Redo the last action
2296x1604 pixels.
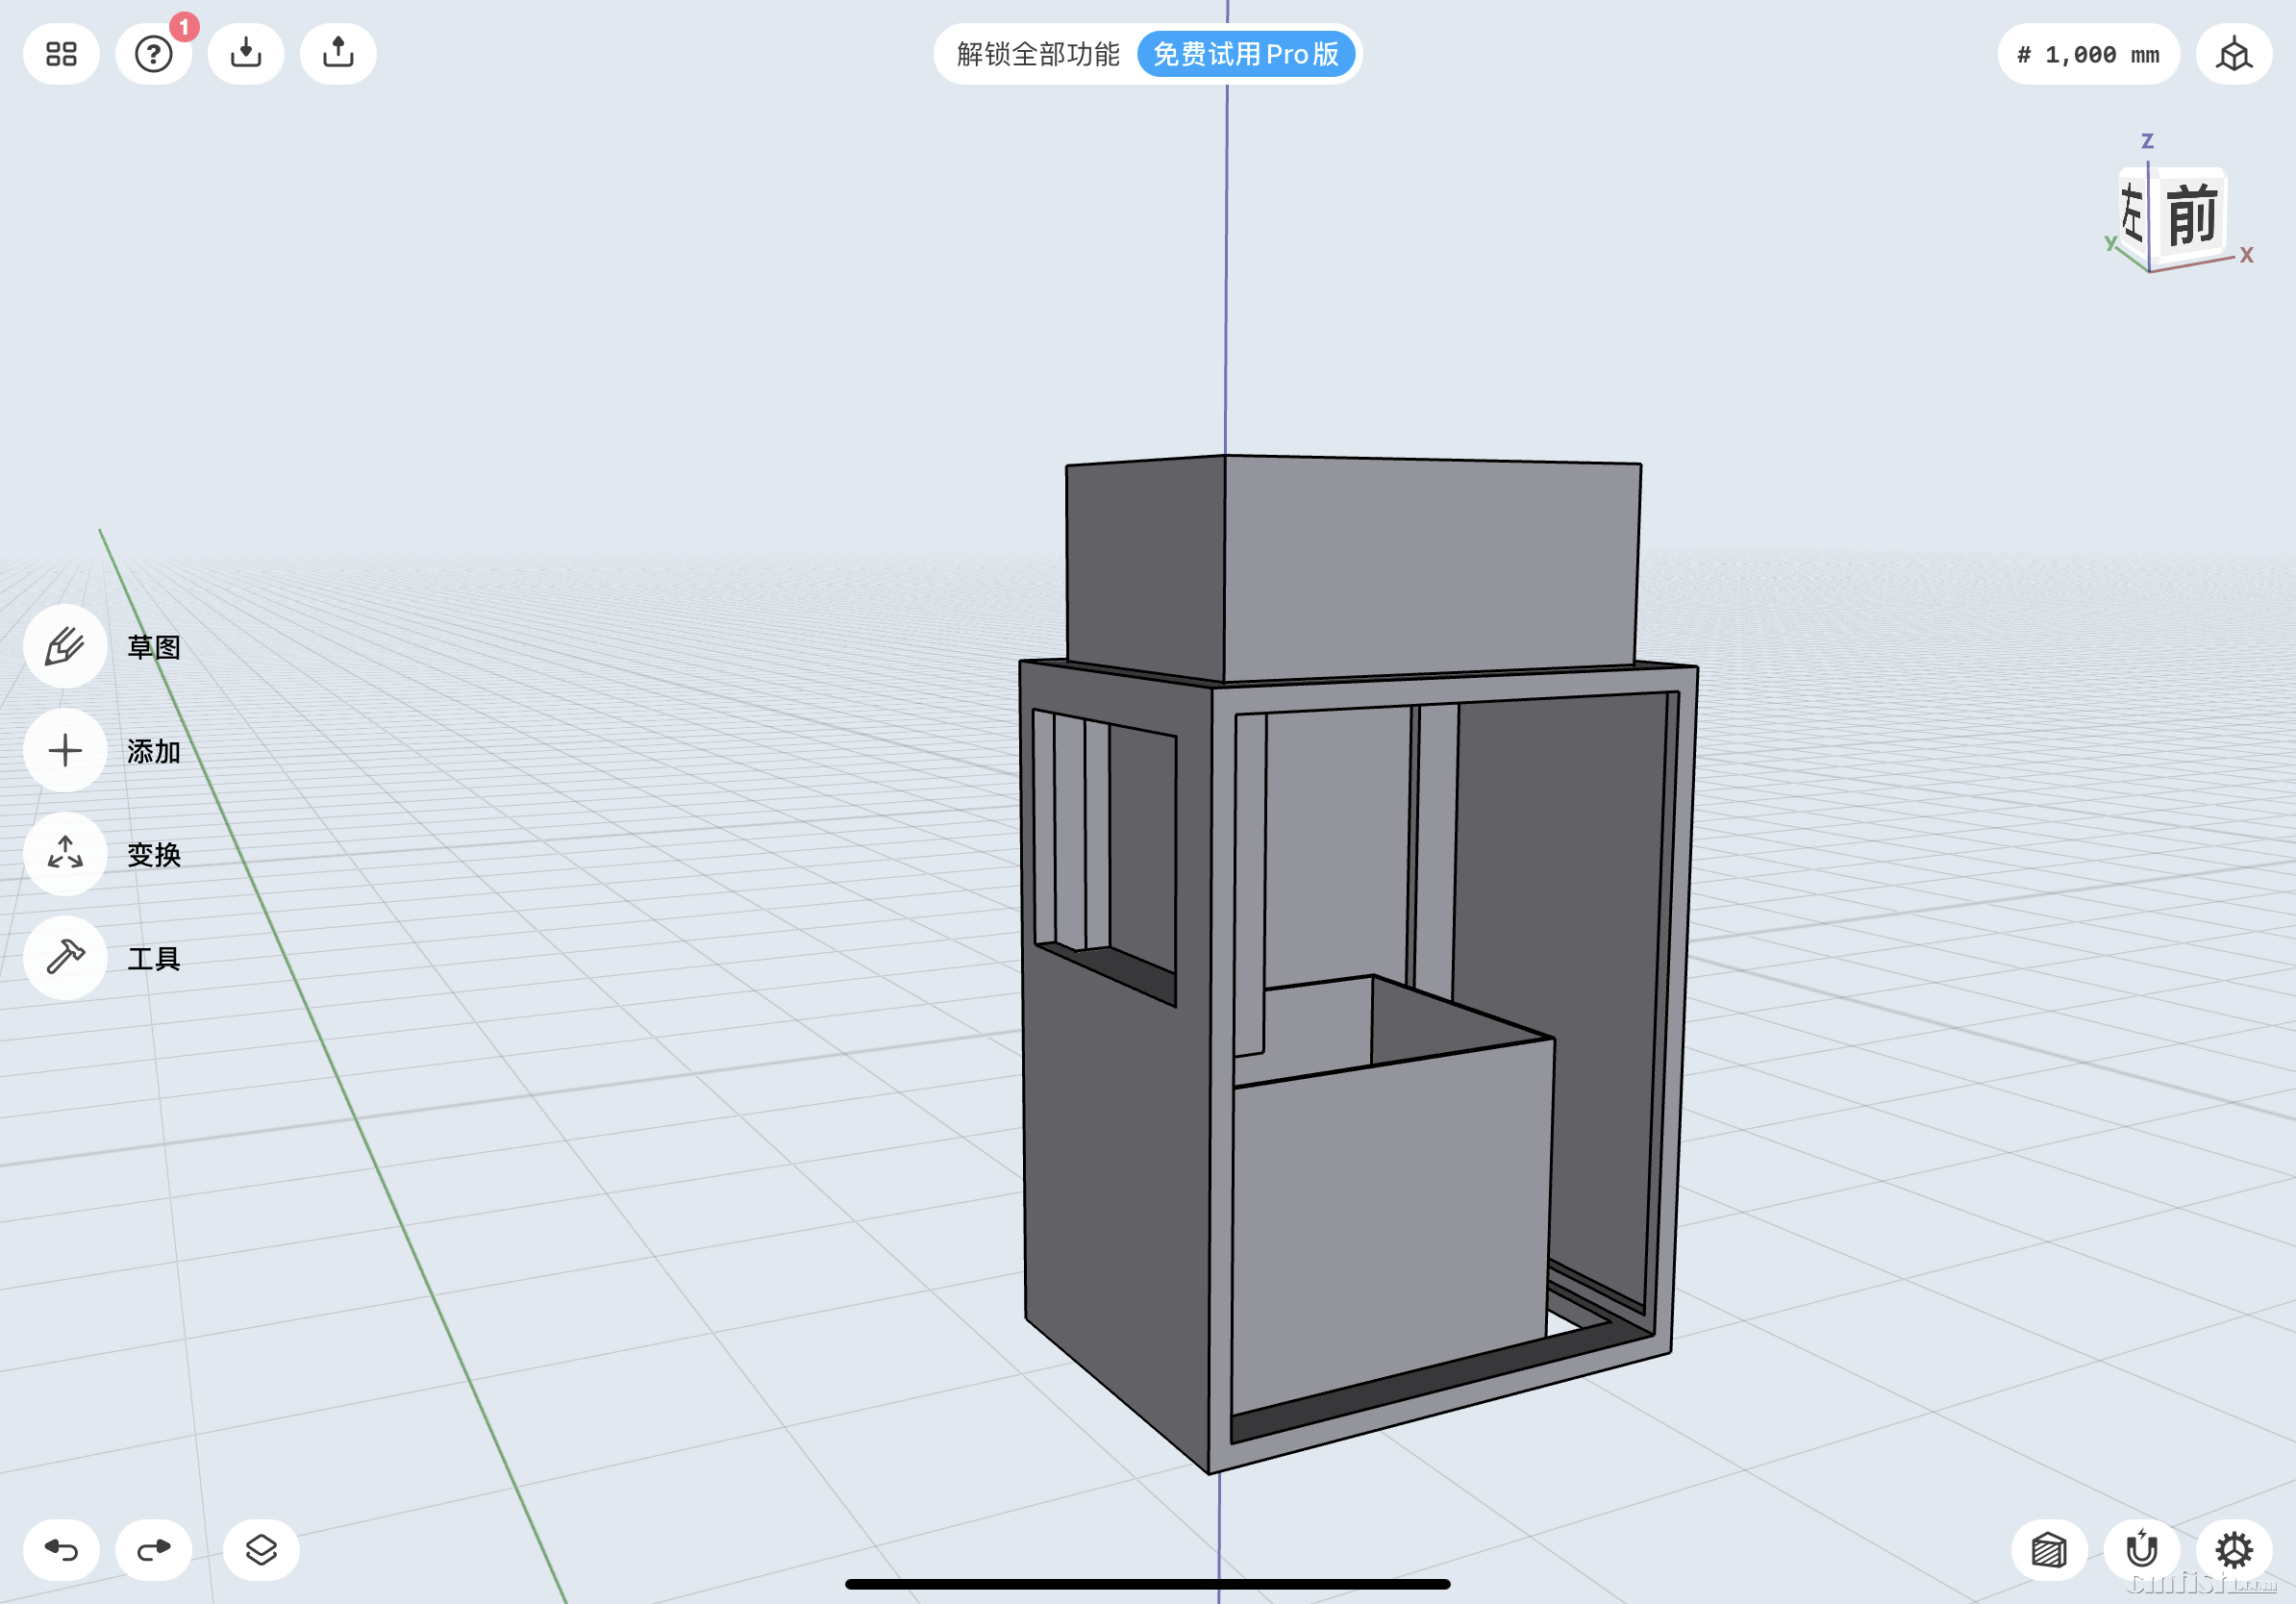154,1550
